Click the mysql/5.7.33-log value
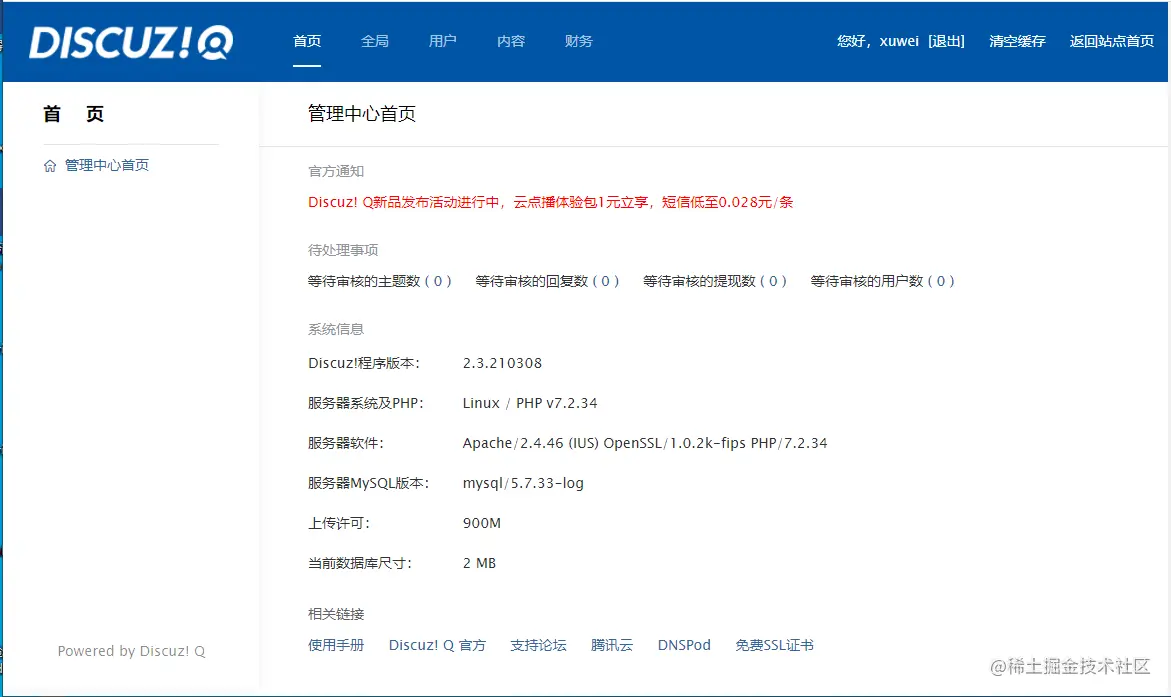 (x=524, y=483)
